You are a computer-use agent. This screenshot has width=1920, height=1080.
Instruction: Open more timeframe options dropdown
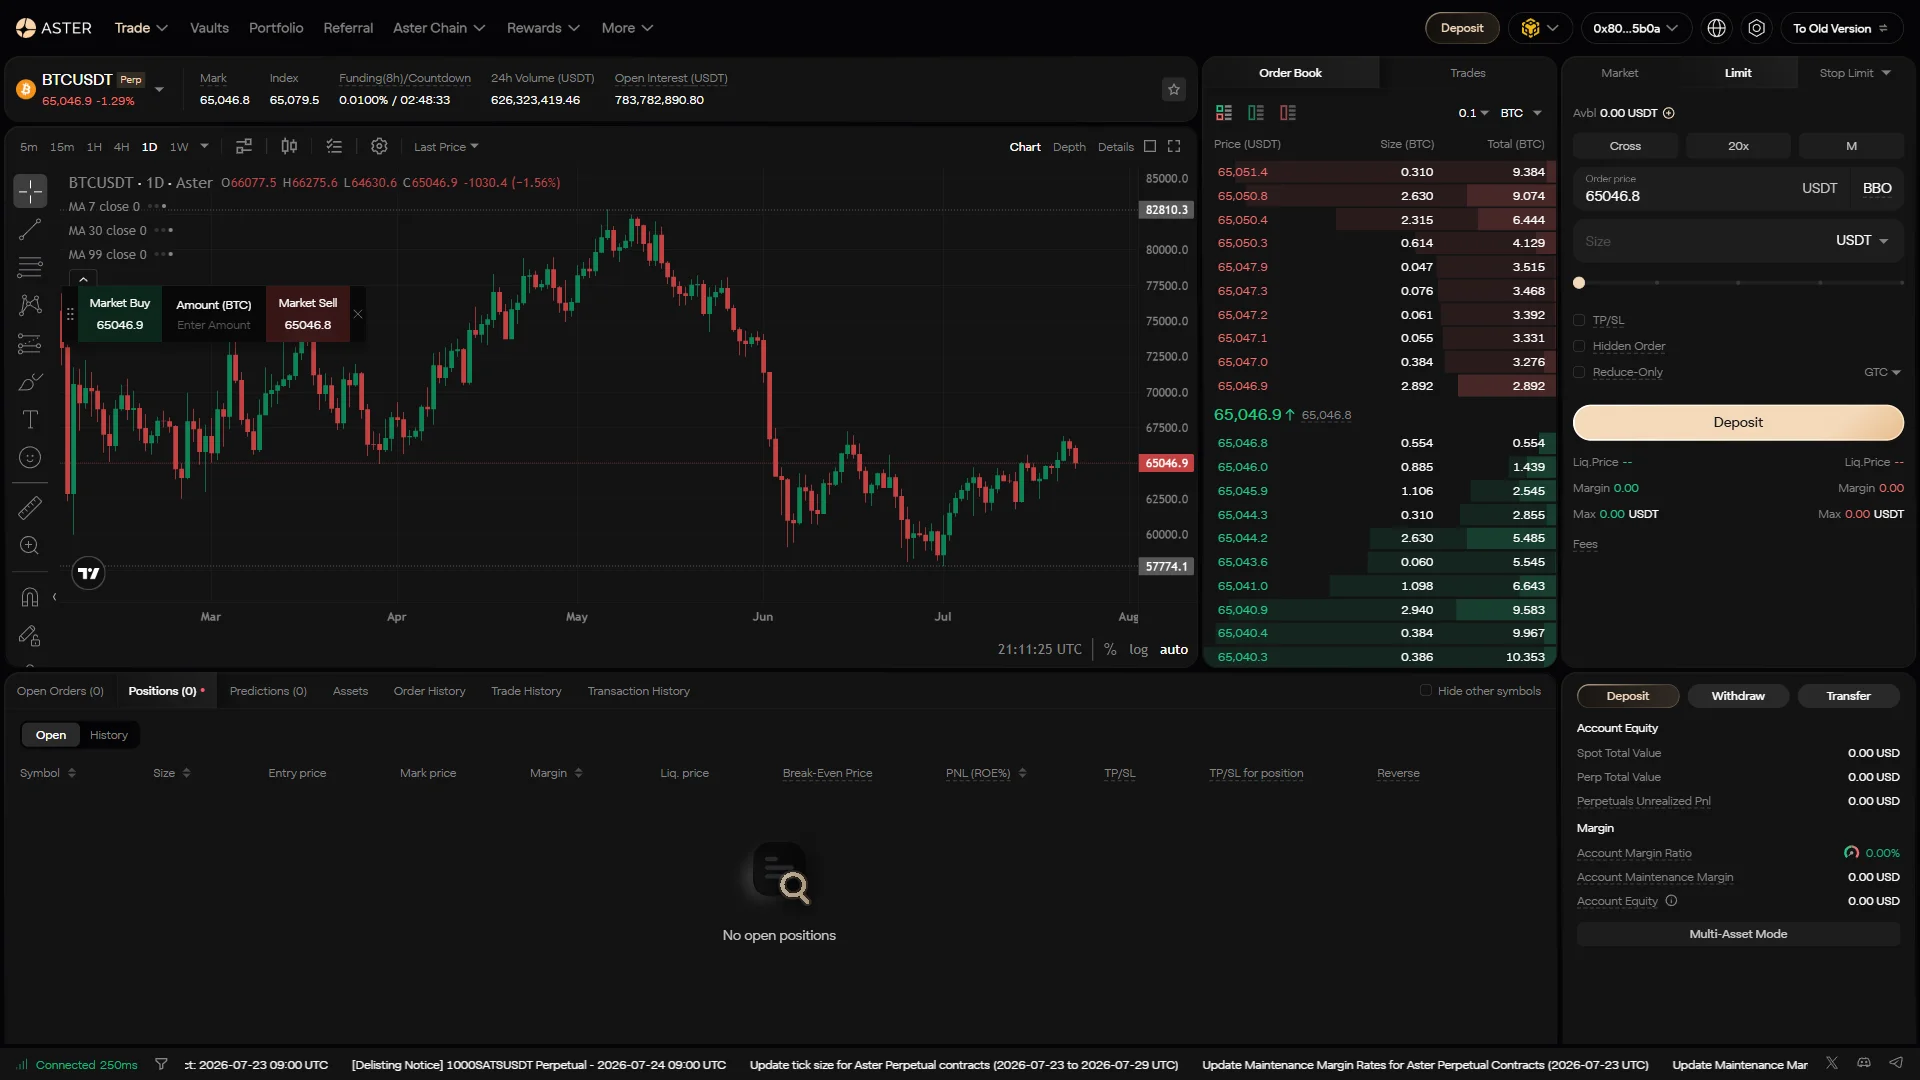[205, 146]
